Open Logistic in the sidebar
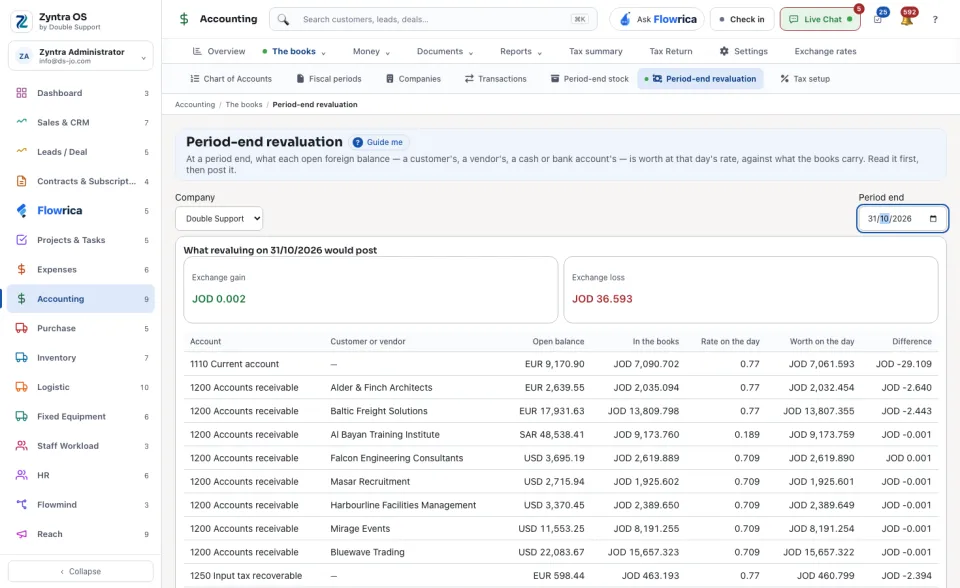This screenshot has width=960, height=588. (x=81, y=387)
